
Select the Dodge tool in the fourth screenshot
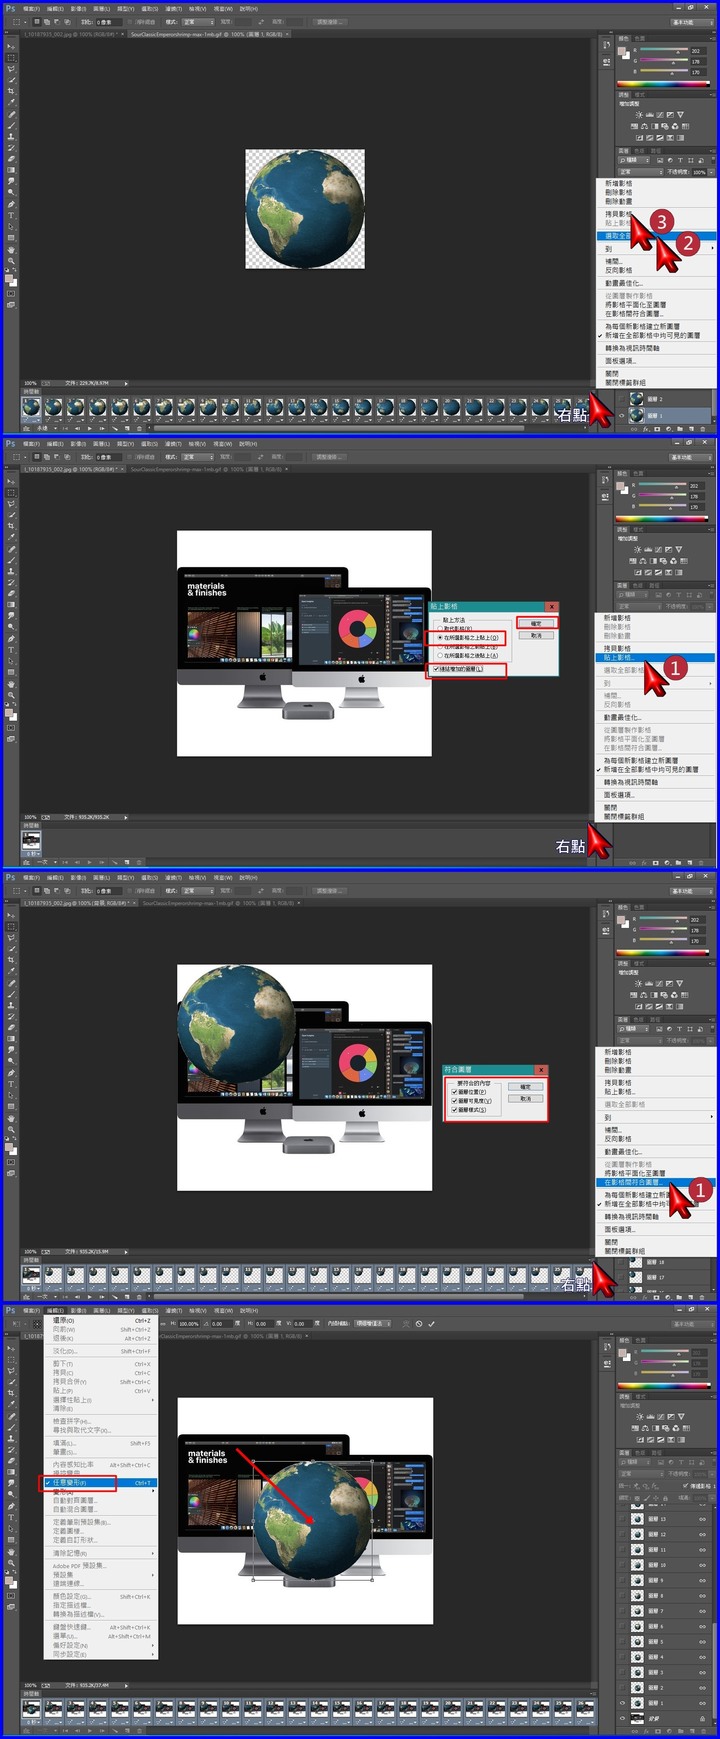coord(11,1494)
